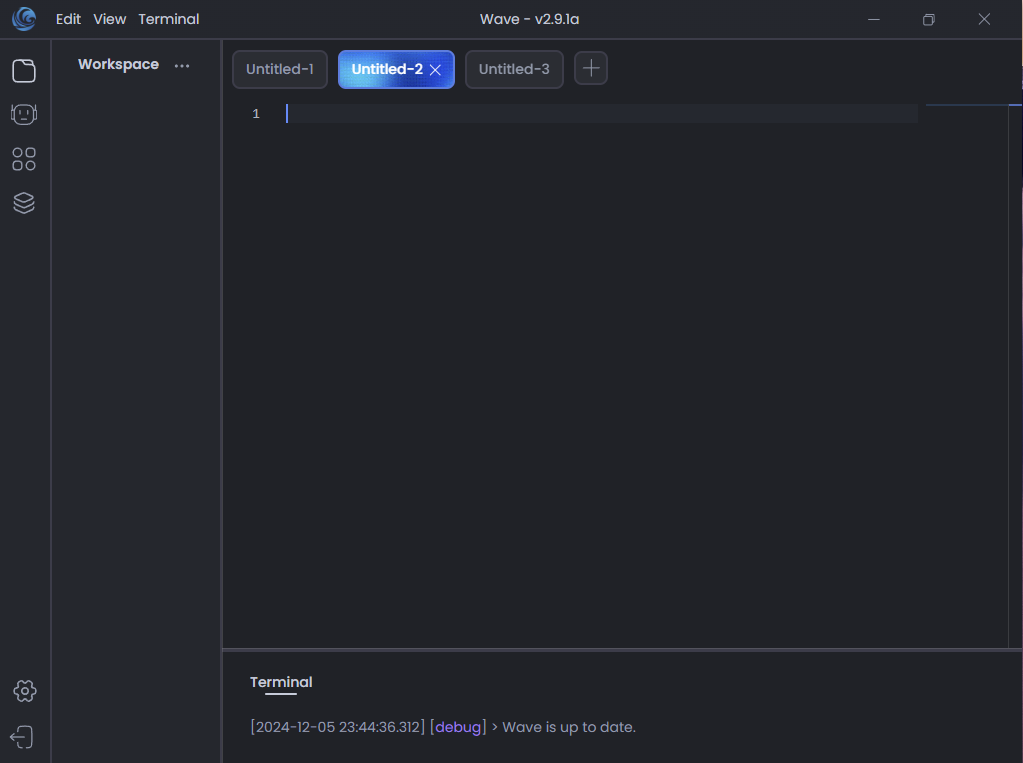Open the Terminal menu in menu bar

coord(169,19)
